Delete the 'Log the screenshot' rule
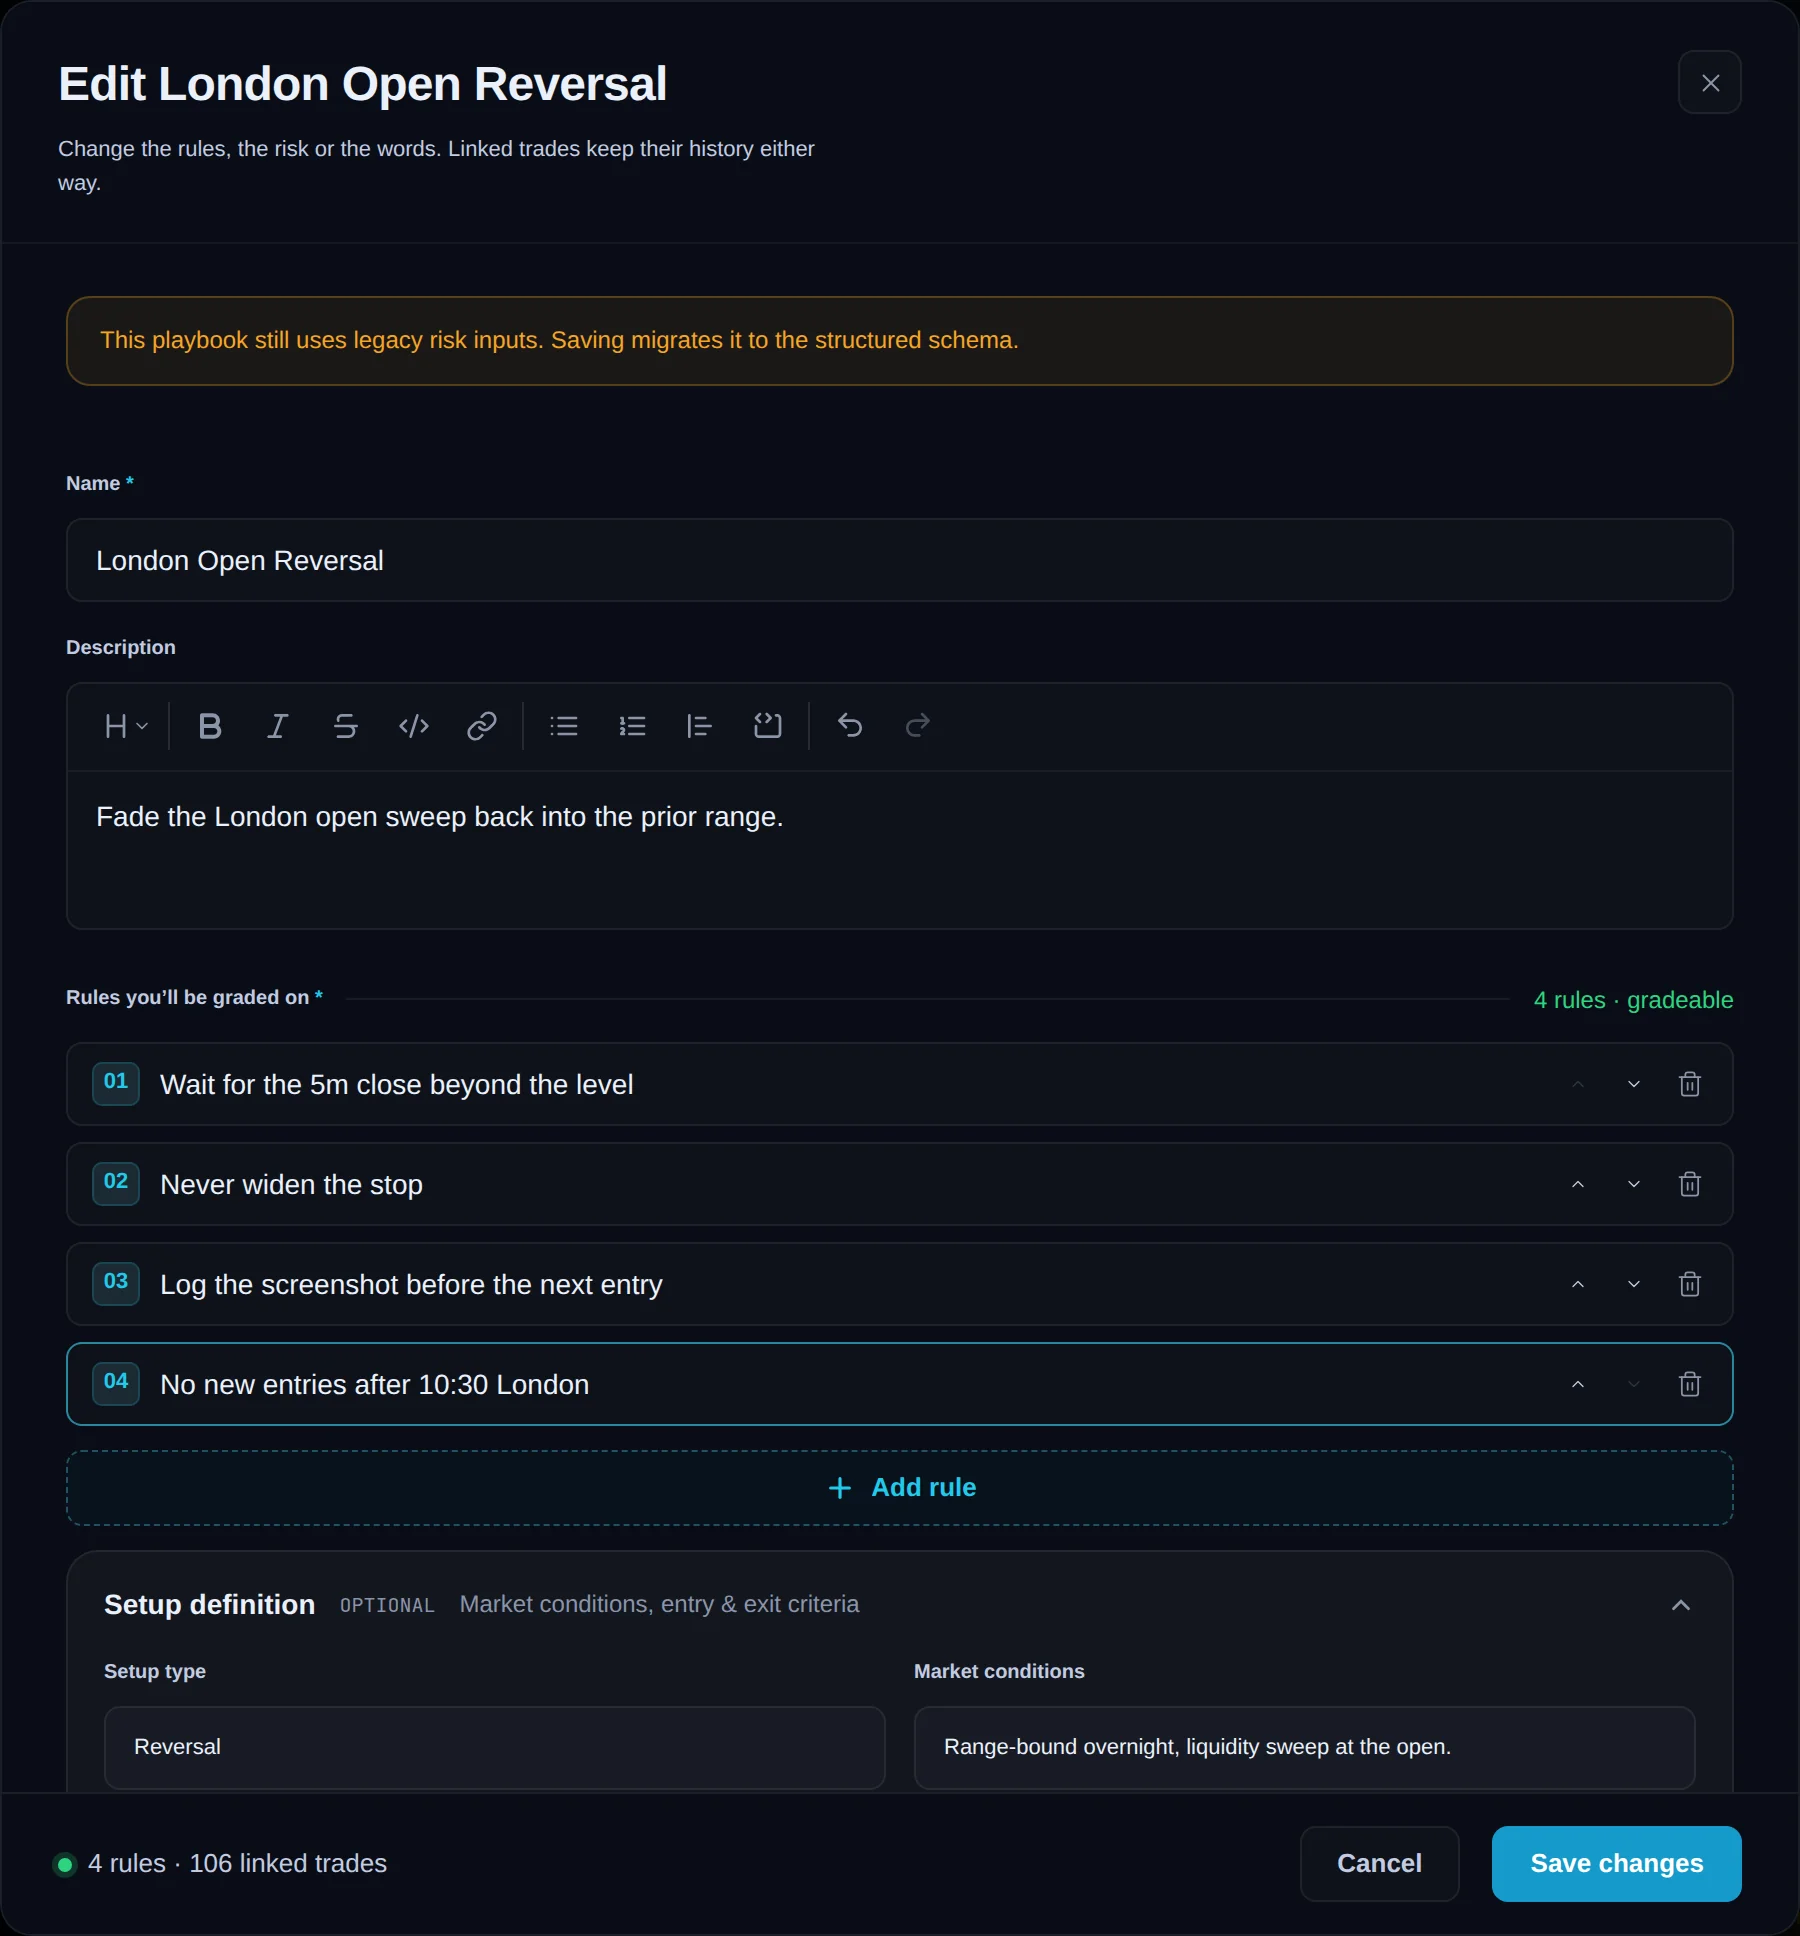 coord(1690,1284)
